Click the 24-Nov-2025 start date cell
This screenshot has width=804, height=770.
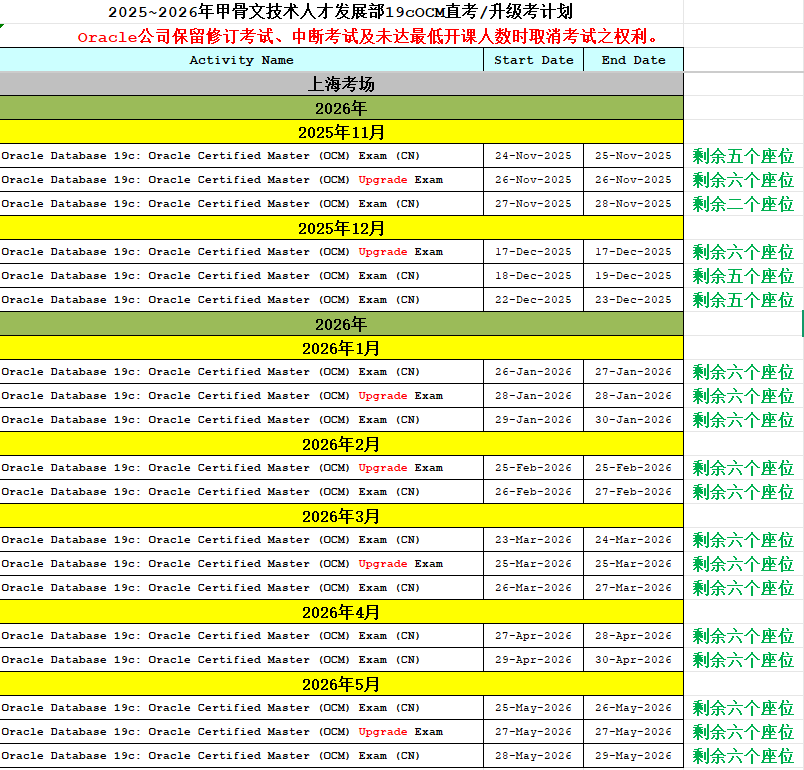click(533, 156)
